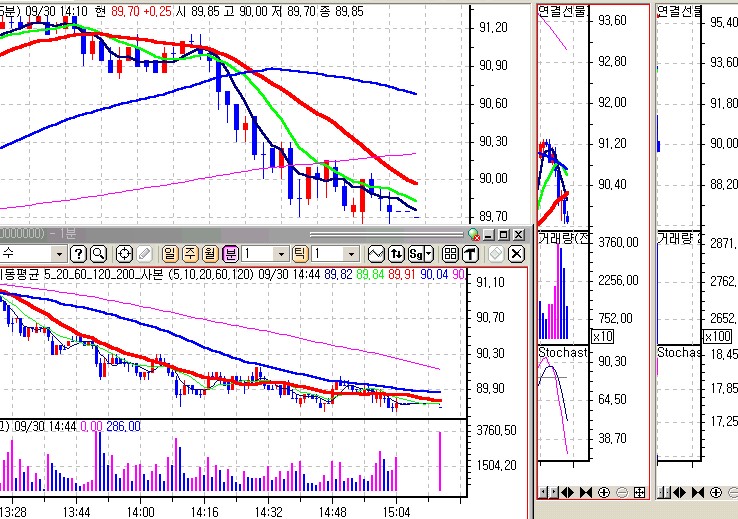This screenshot has height=519, width=738.
Task: Open the grid layout icon in toolbar
Action: click(x=450, y=254)
